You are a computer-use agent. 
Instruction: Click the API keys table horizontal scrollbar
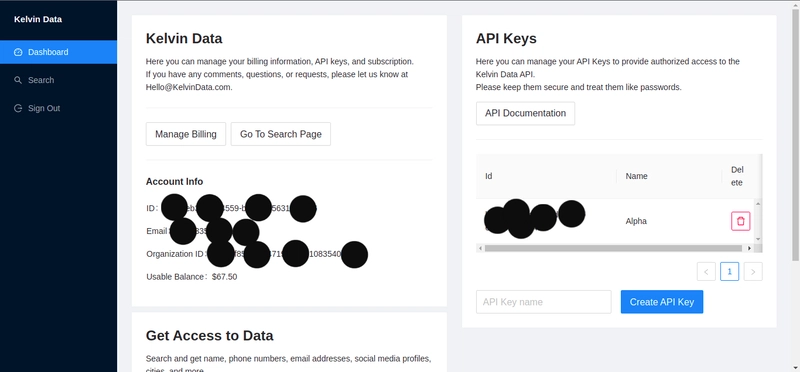click(x=613, y=248)
